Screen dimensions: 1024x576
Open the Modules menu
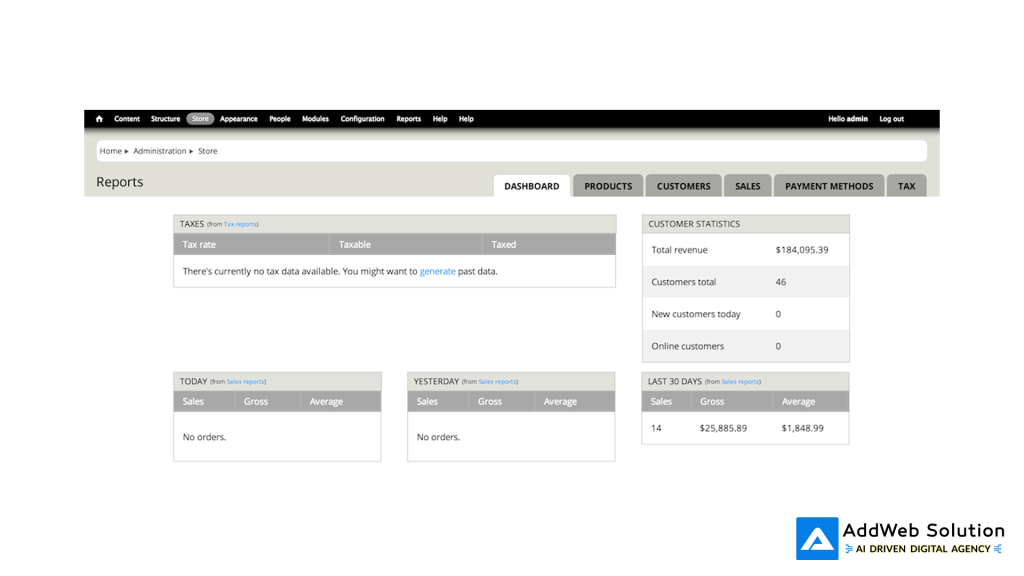(x=315, y=118)
